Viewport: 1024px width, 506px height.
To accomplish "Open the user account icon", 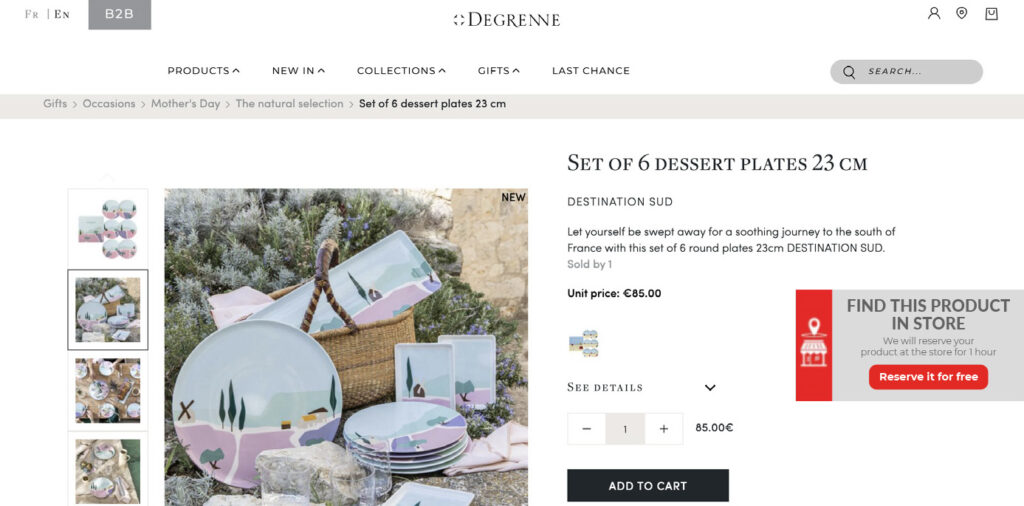I will [934, 13].
